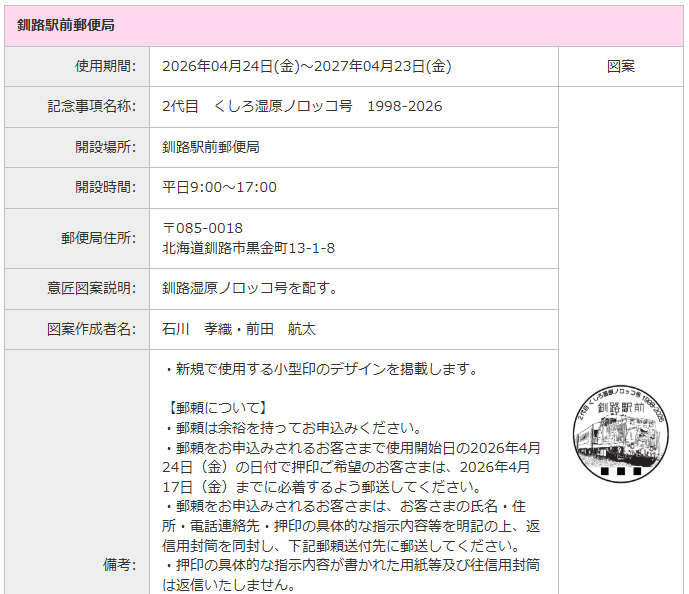Click the 開設場所 label
This screenshot has width=689, height=594.
point(105,147)
